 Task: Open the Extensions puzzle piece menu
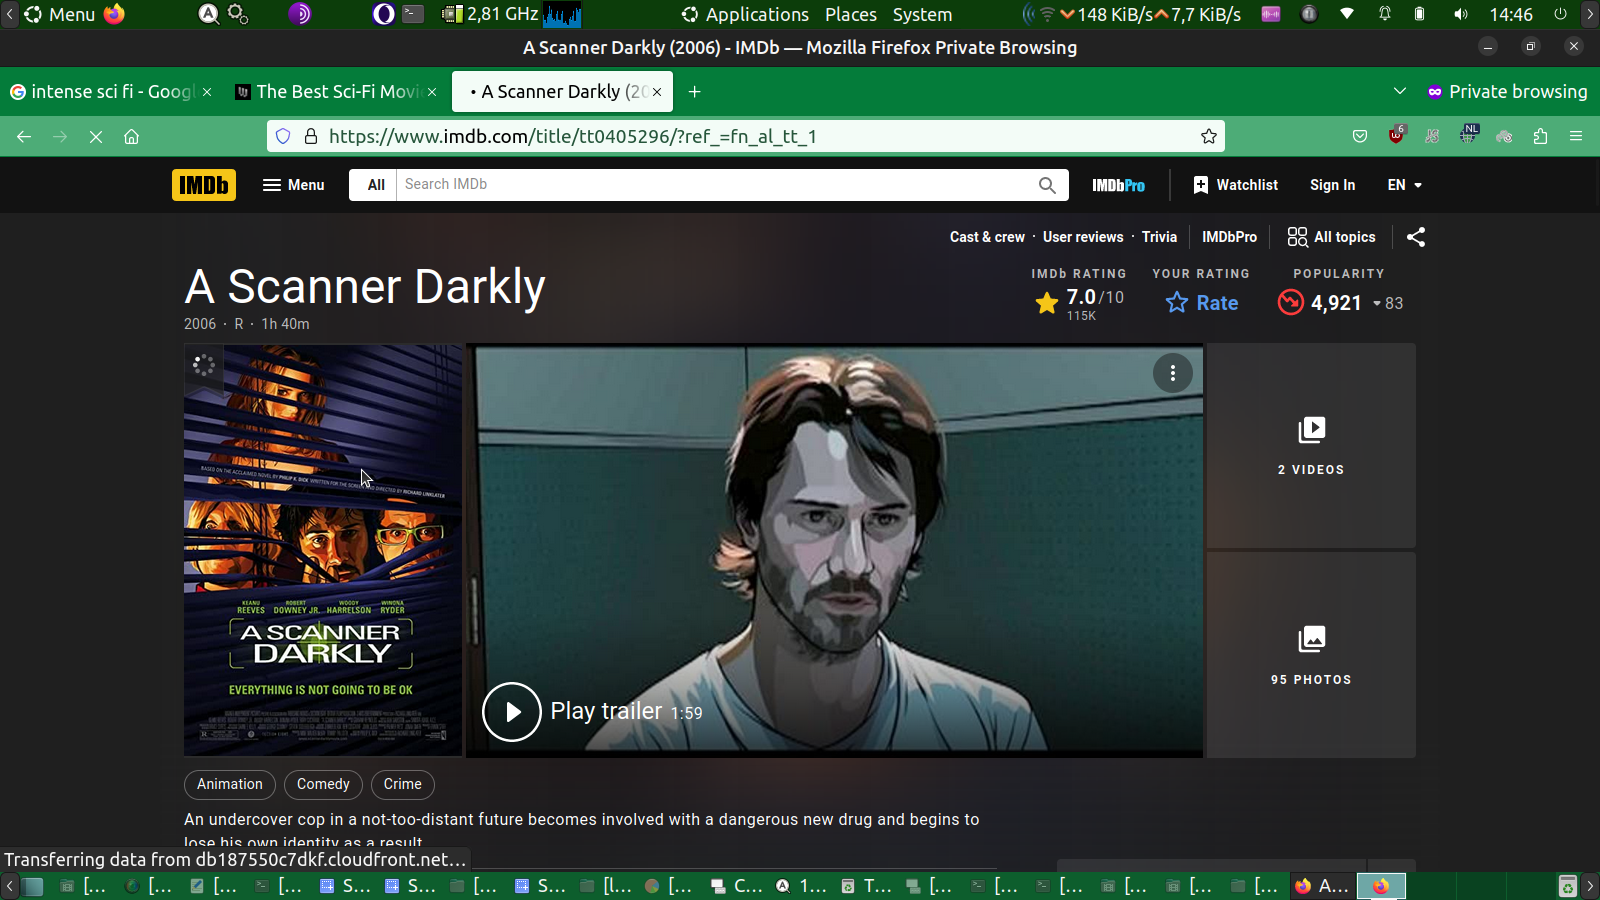[x=1540, y=137]
